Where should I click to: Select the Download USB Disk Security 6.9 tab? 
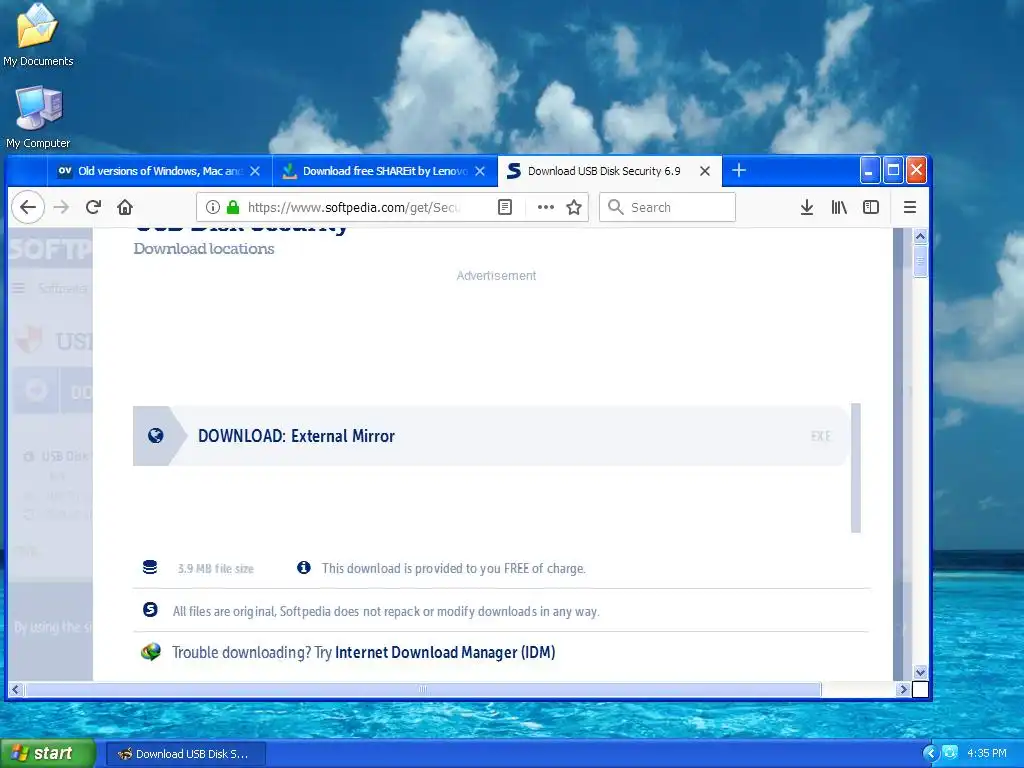(x=609, y=171)
